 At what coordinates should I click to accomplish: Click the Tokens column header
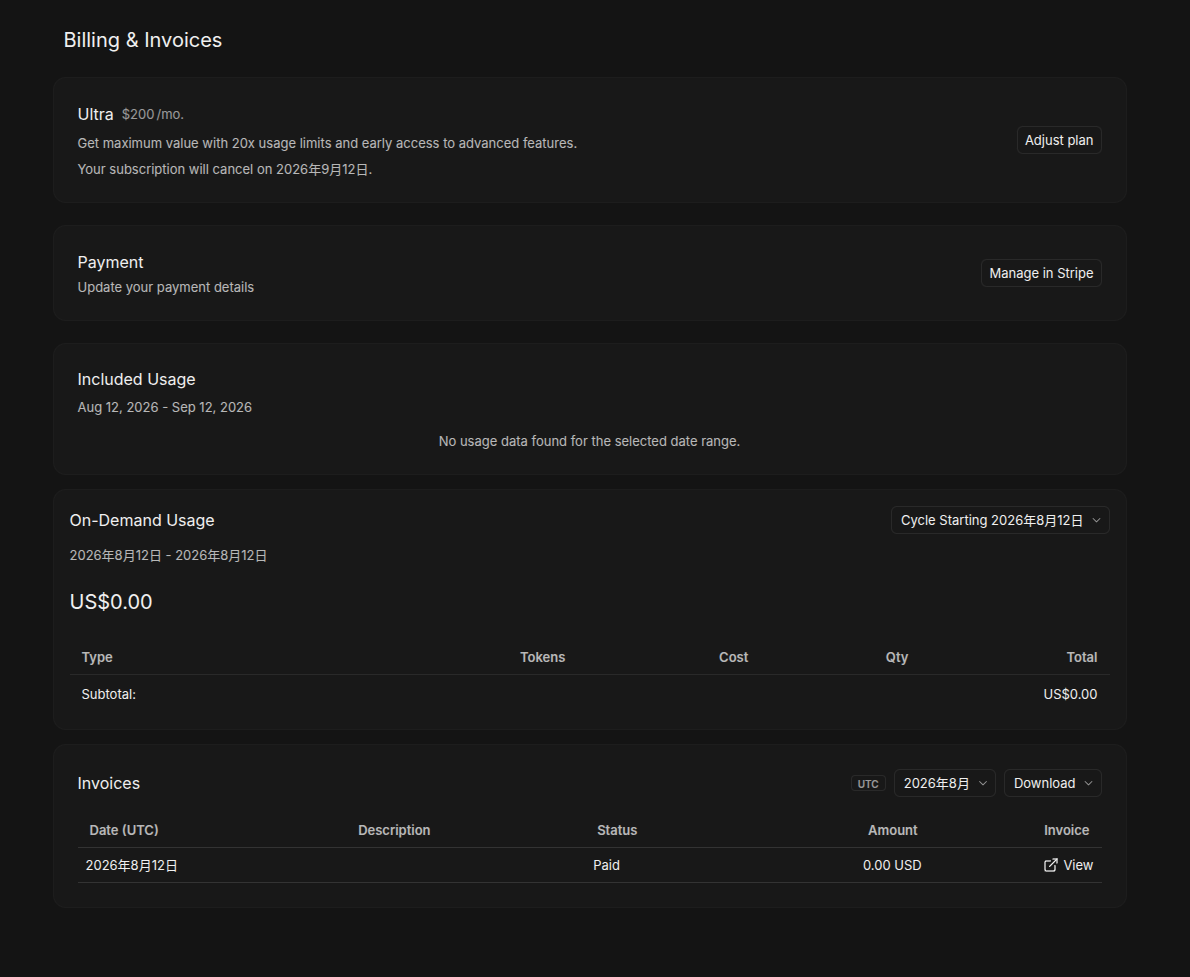point(543,657)
